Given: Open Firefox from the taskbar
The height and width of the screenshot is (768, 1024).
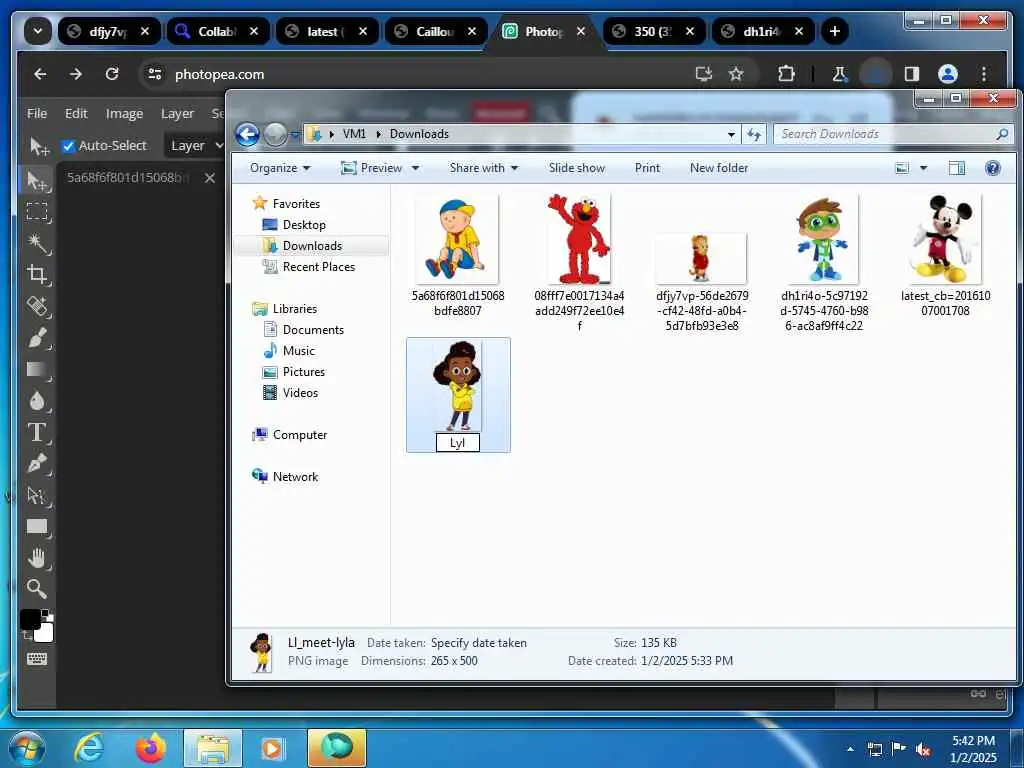Looking at the screenshot, I should click(x=151, y=748).
